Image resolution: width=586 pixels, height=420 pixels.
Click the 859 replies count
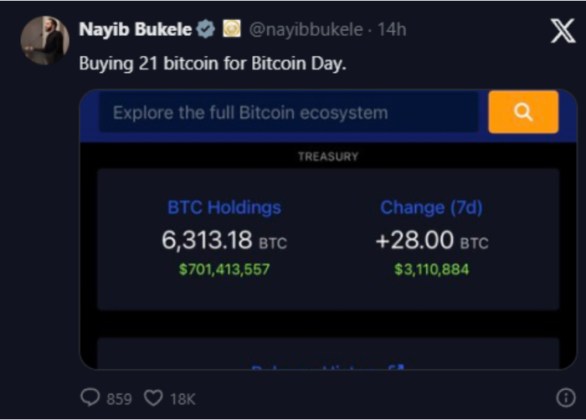coord(119,399)
